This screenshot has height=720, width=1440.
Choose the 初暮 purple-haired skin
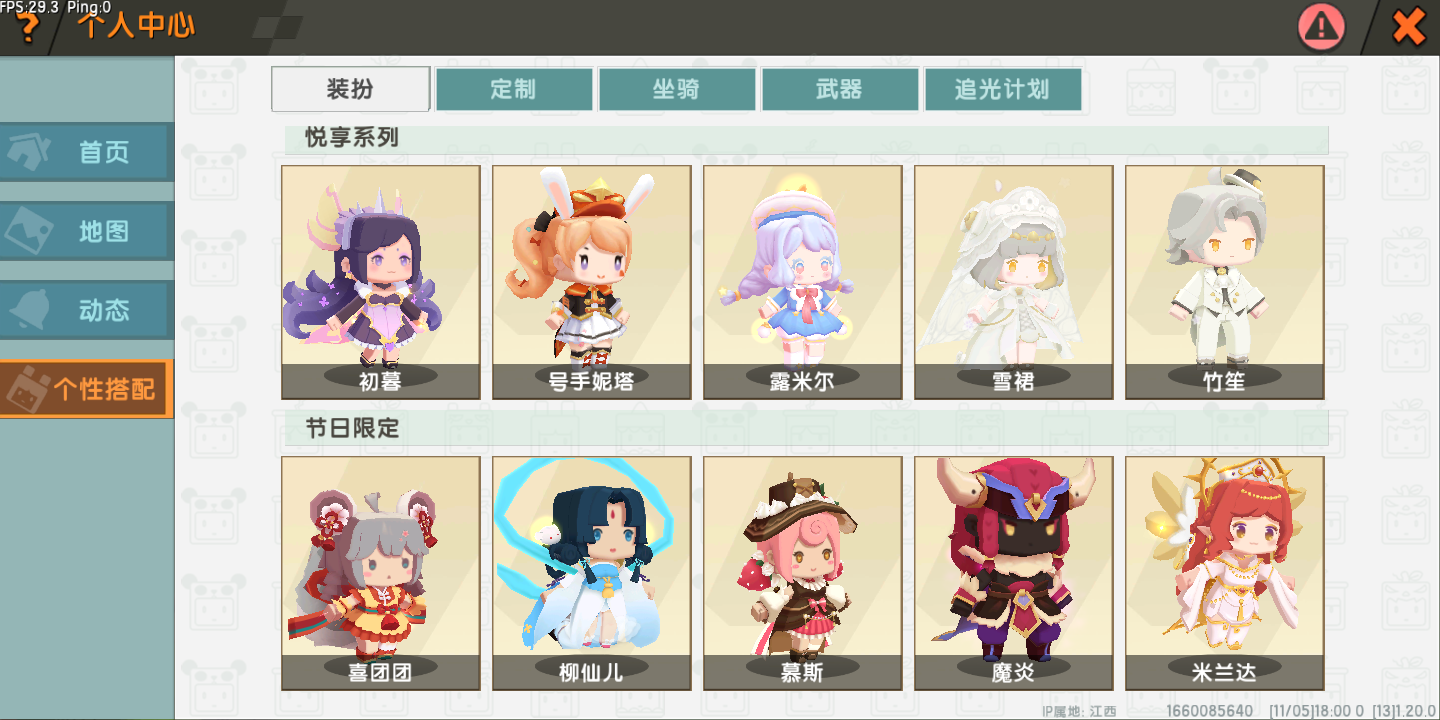[381, 282]
